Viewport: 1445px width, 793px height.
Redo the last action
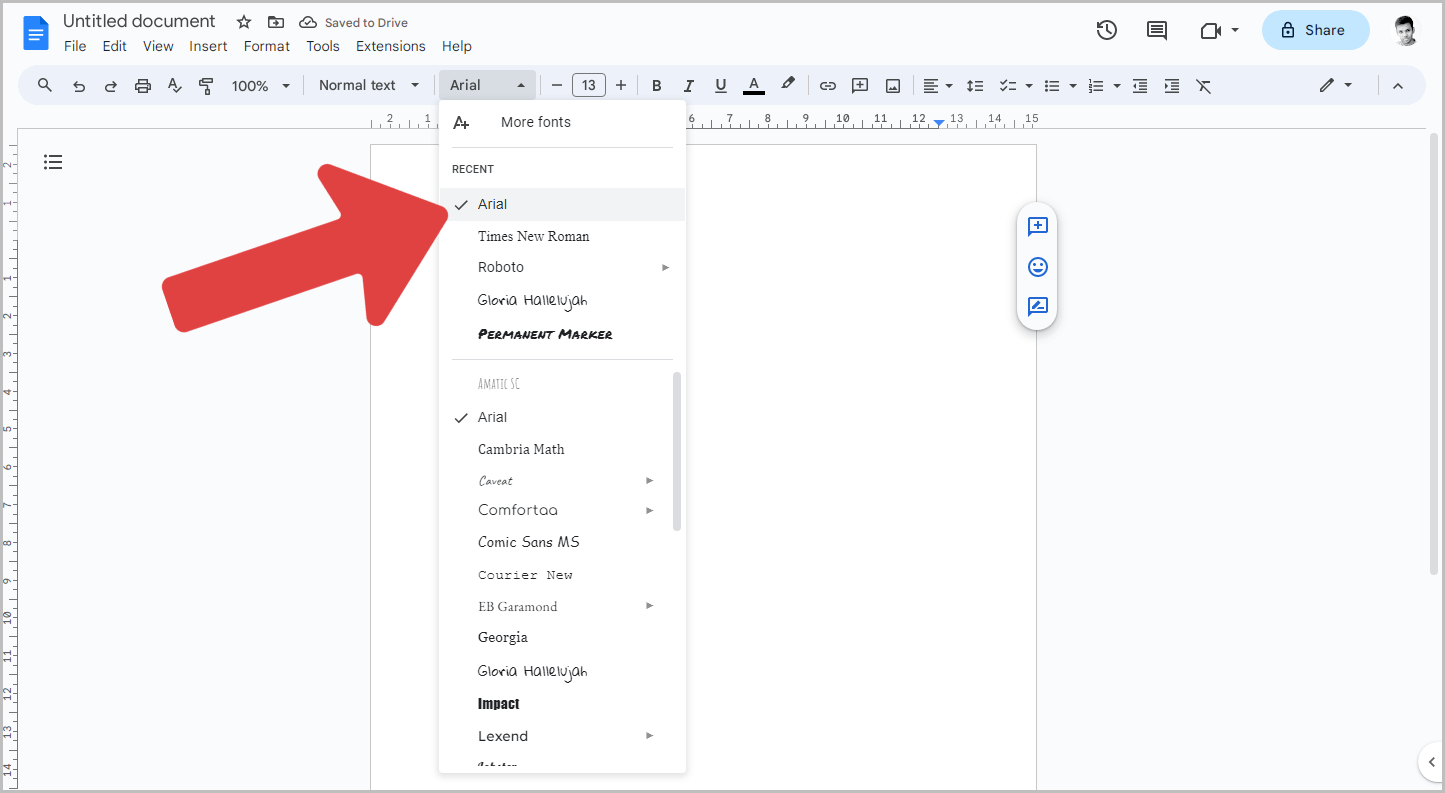(111, 86)
